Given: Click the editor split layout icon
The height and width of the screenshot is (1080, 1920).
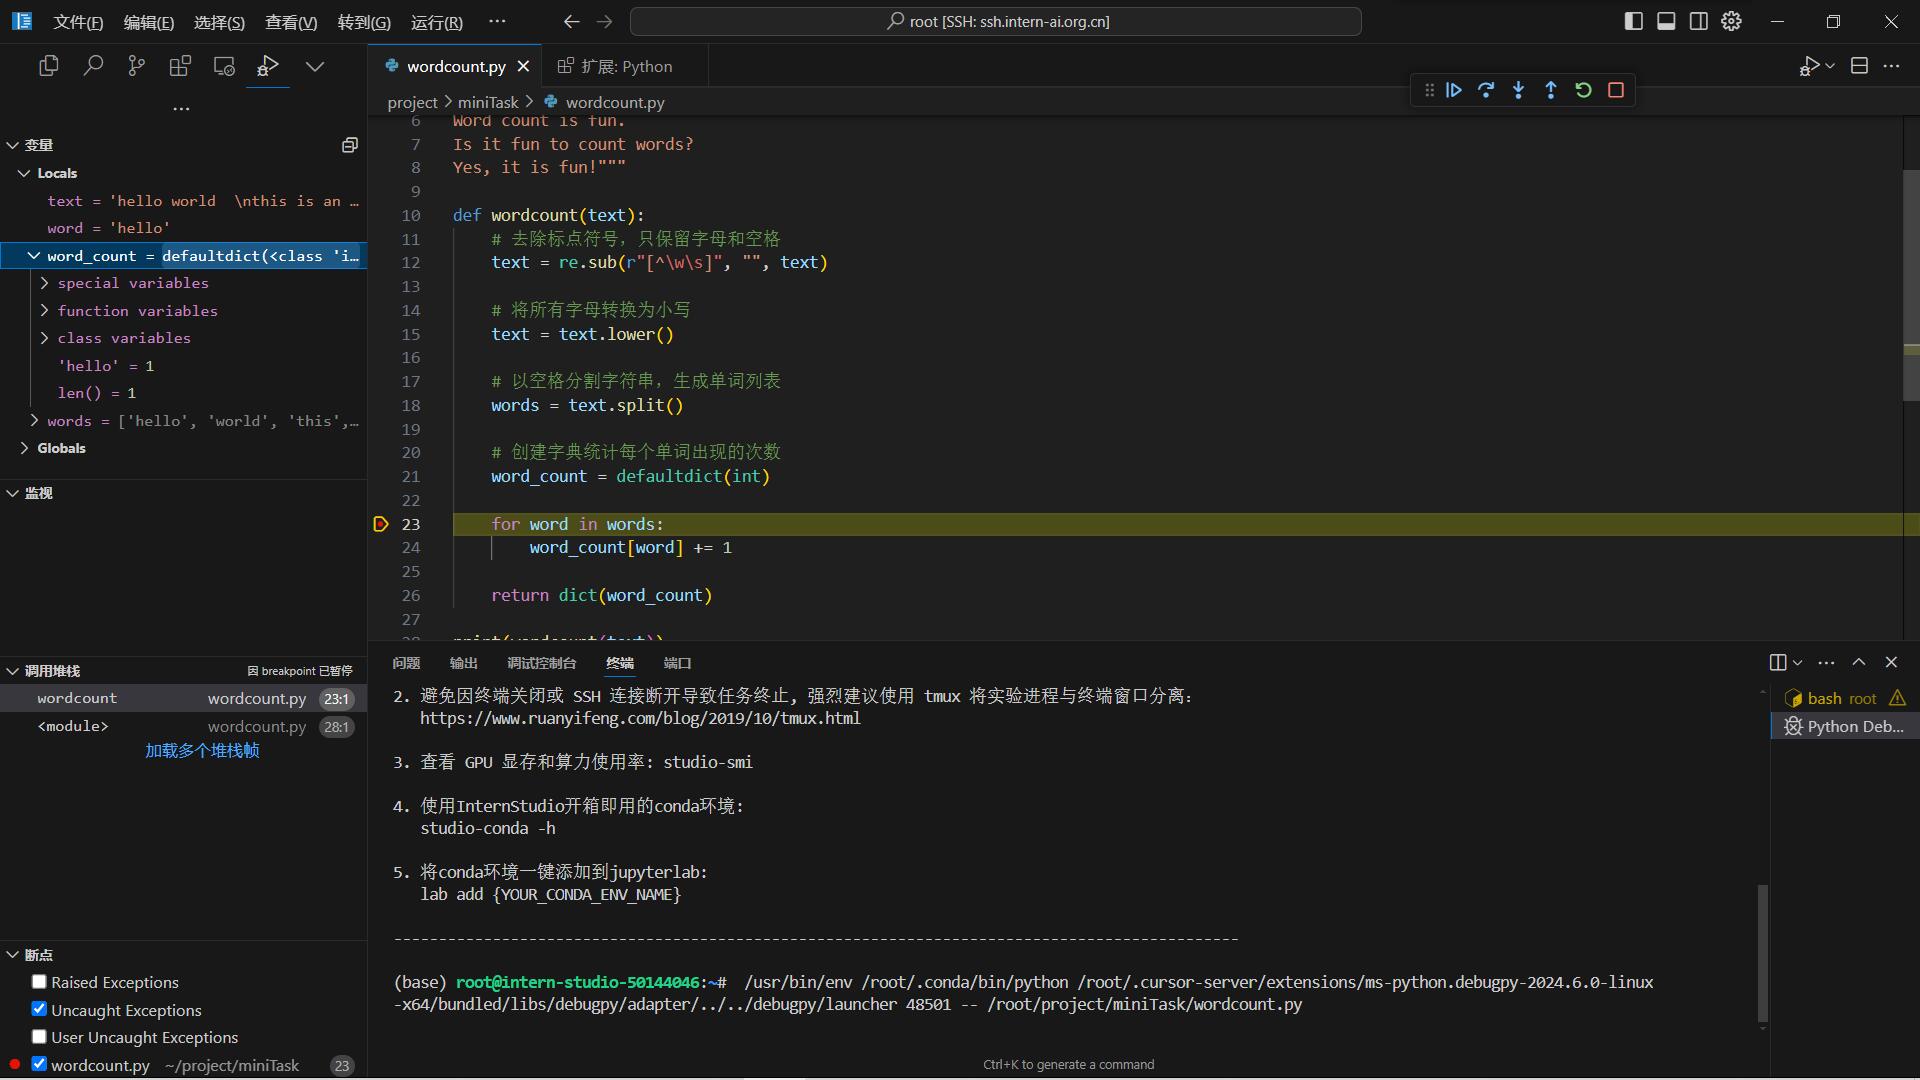Looking at the screenshot, I should coord(1859,66).
